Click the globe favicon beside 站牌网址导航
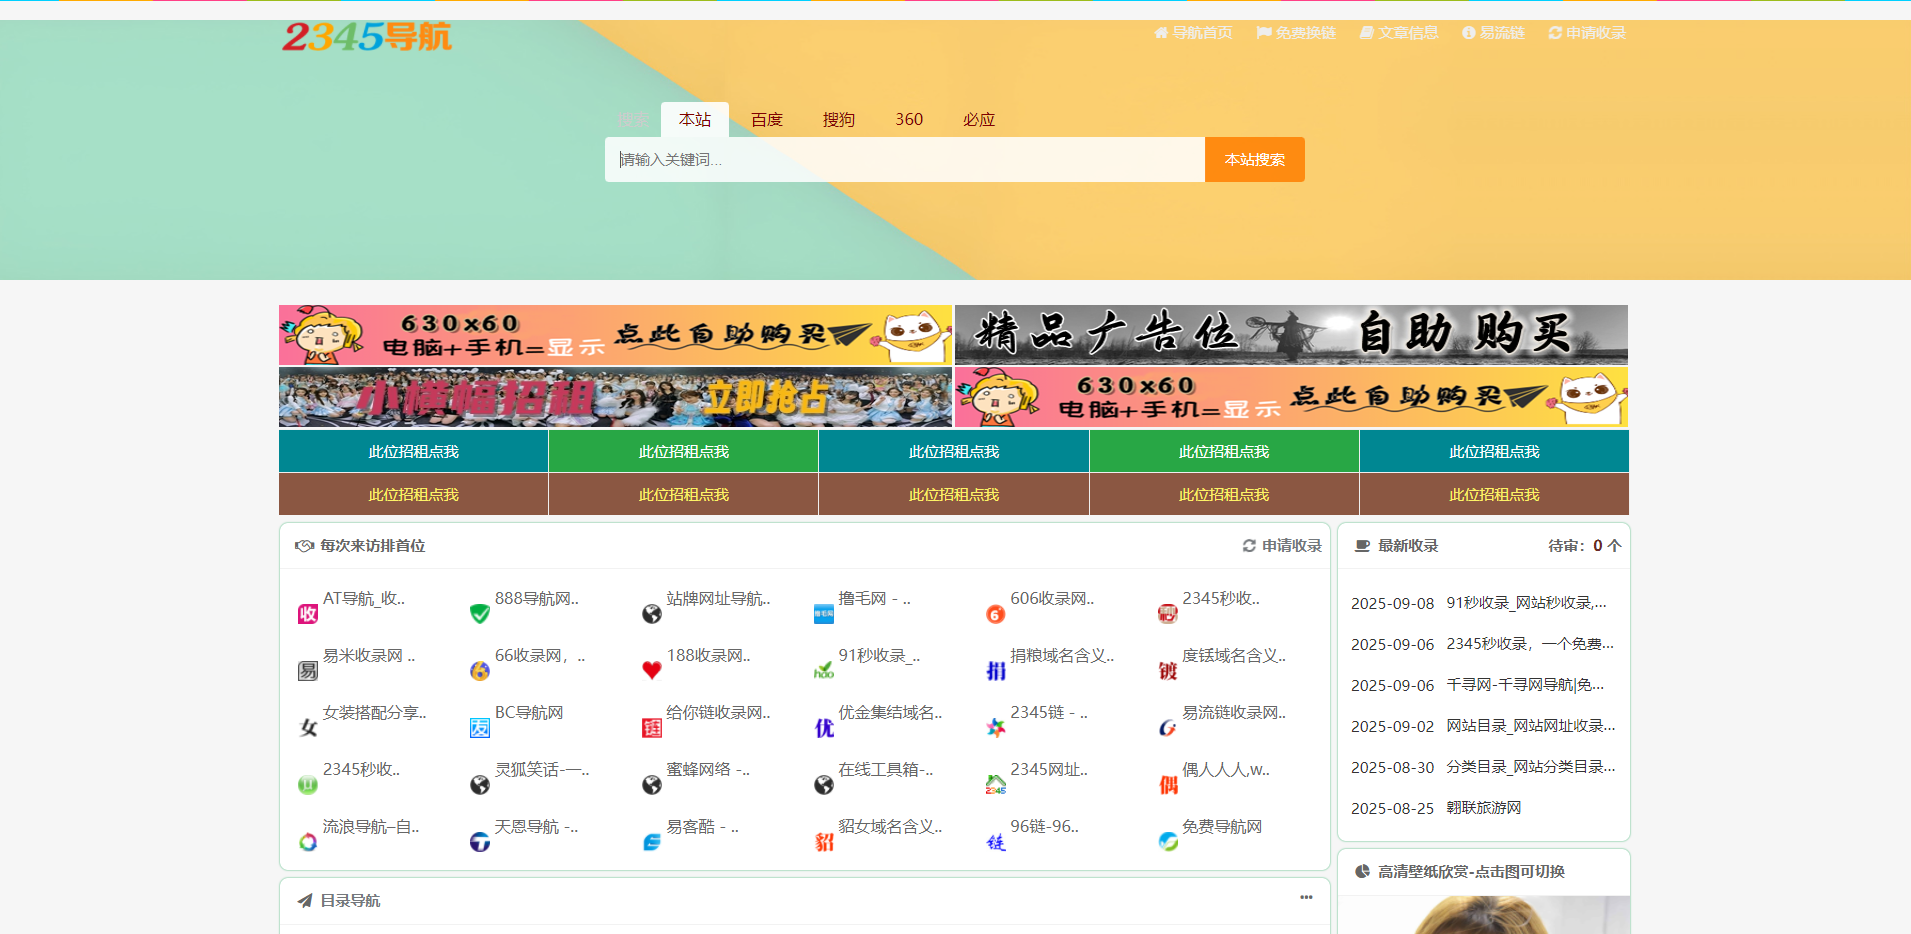The image size is (1911, 934). (652, 614)
